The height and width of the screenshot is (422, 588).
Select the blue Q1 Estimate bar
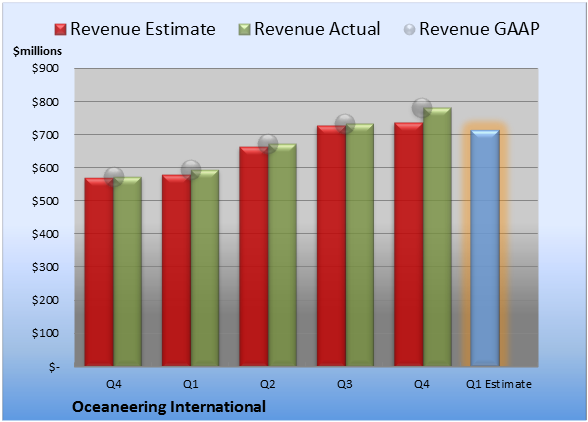point(485,248)
